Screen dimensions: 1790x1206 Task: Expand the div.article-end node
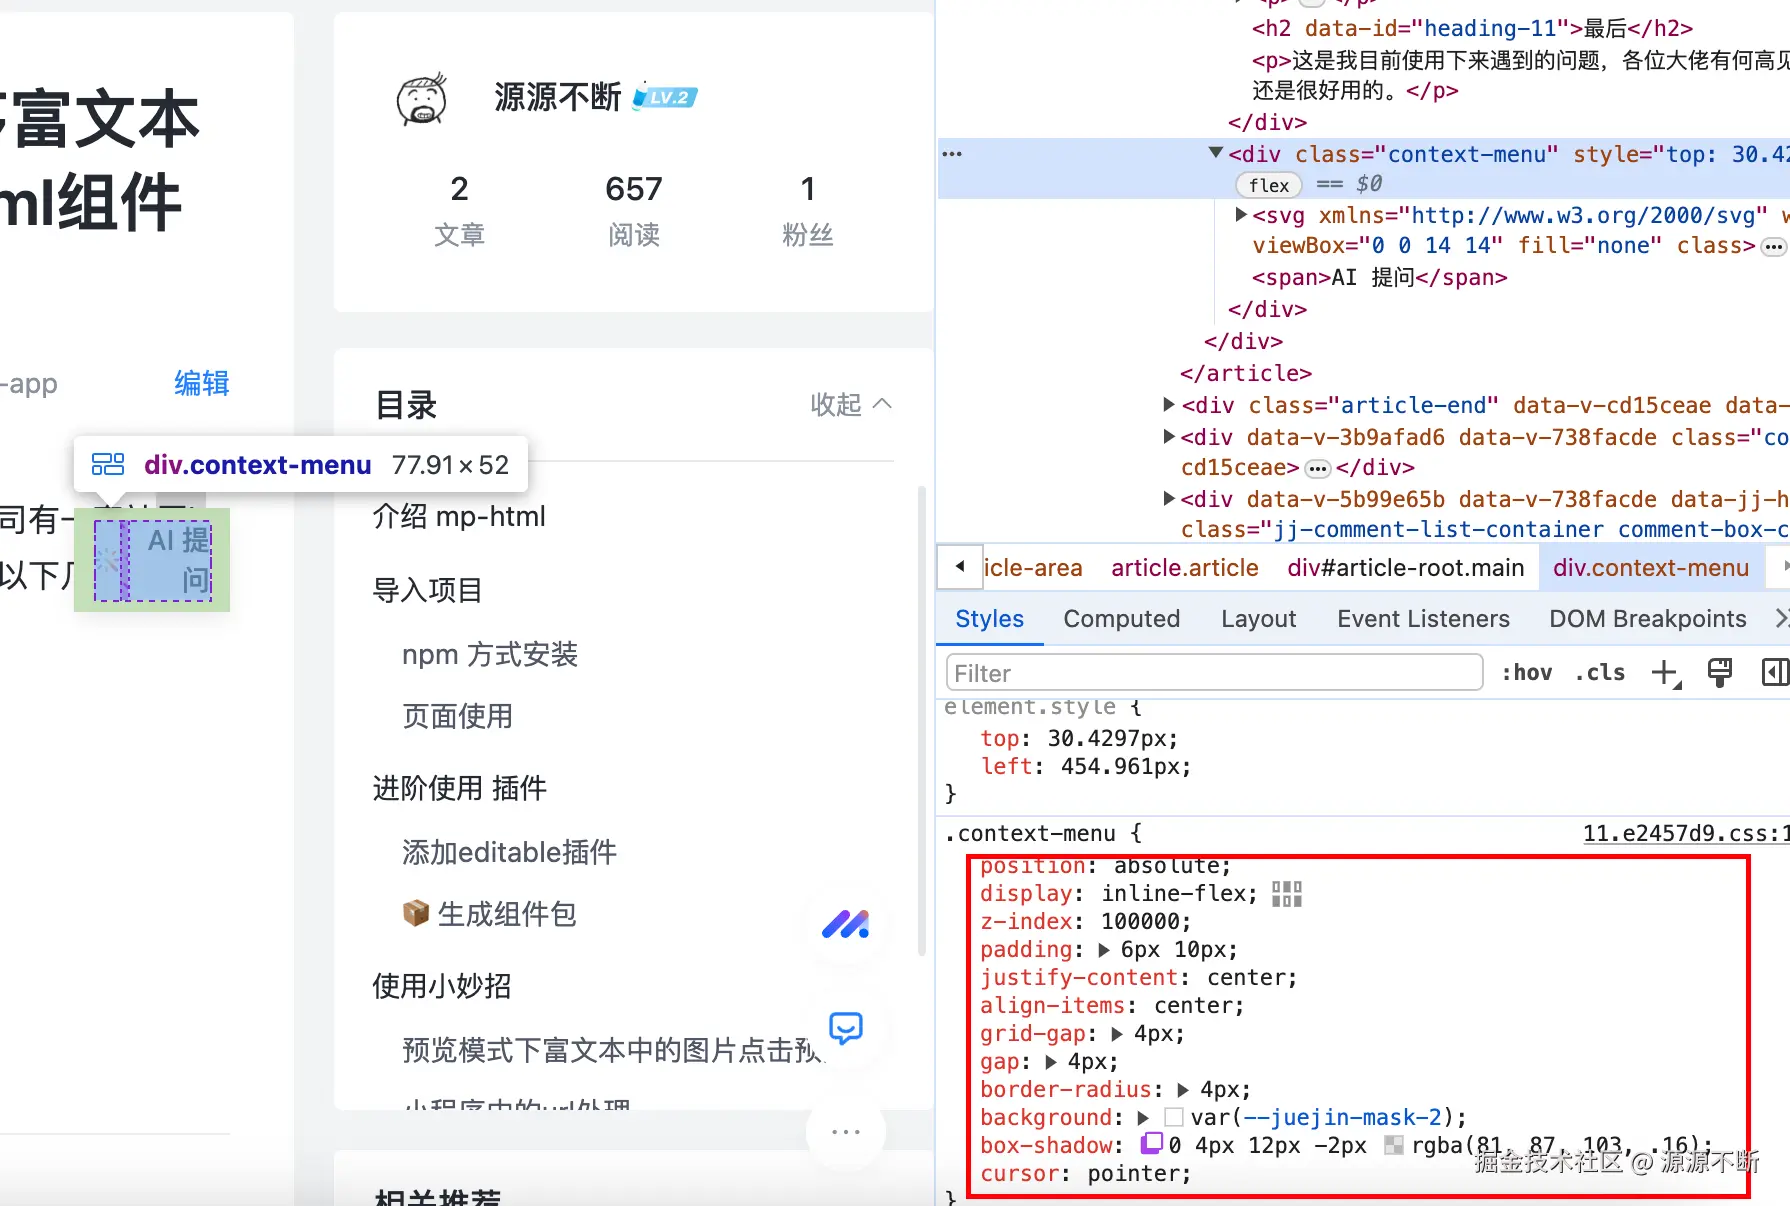(x=1169, y=404)
